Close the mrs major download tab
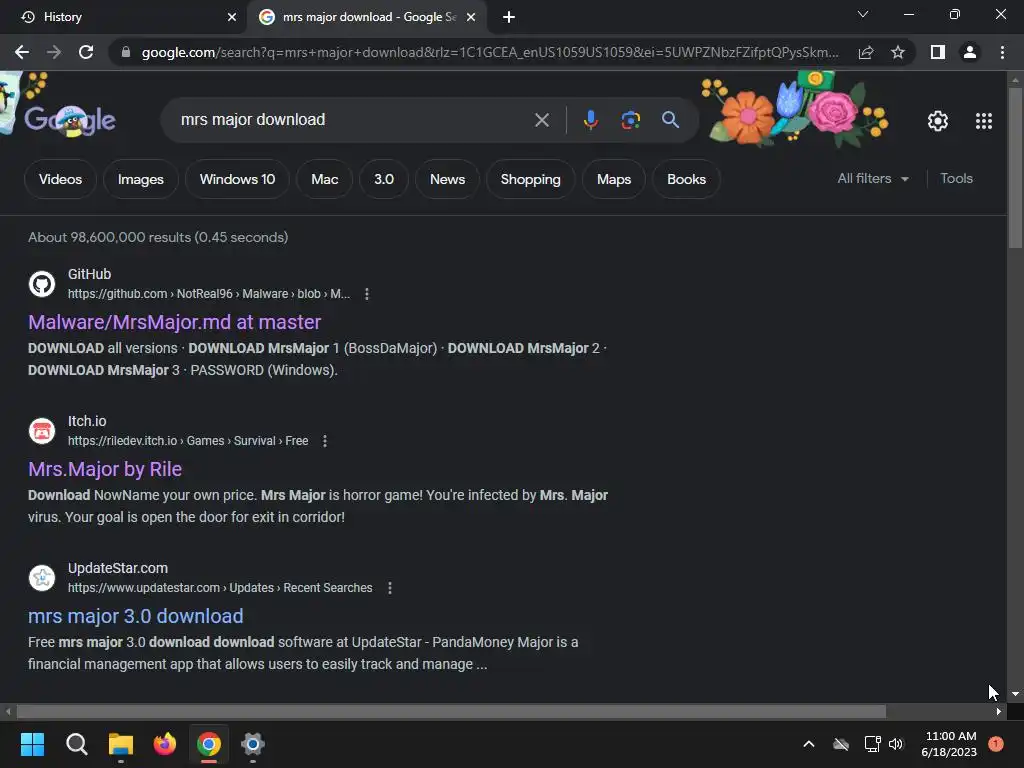This screenshot has height=768, width=1024. pyautogui.click(x=471, y=17)
